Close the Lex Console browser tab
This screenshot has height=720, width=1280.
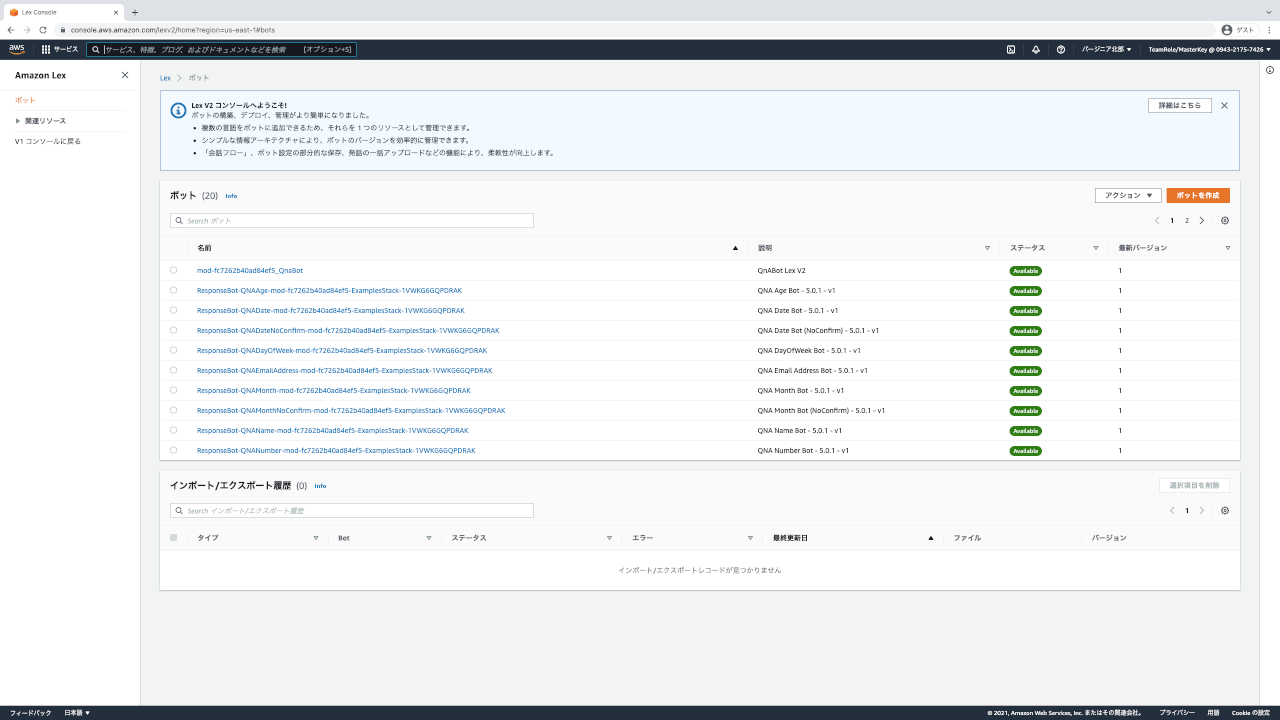click(115, 12)
